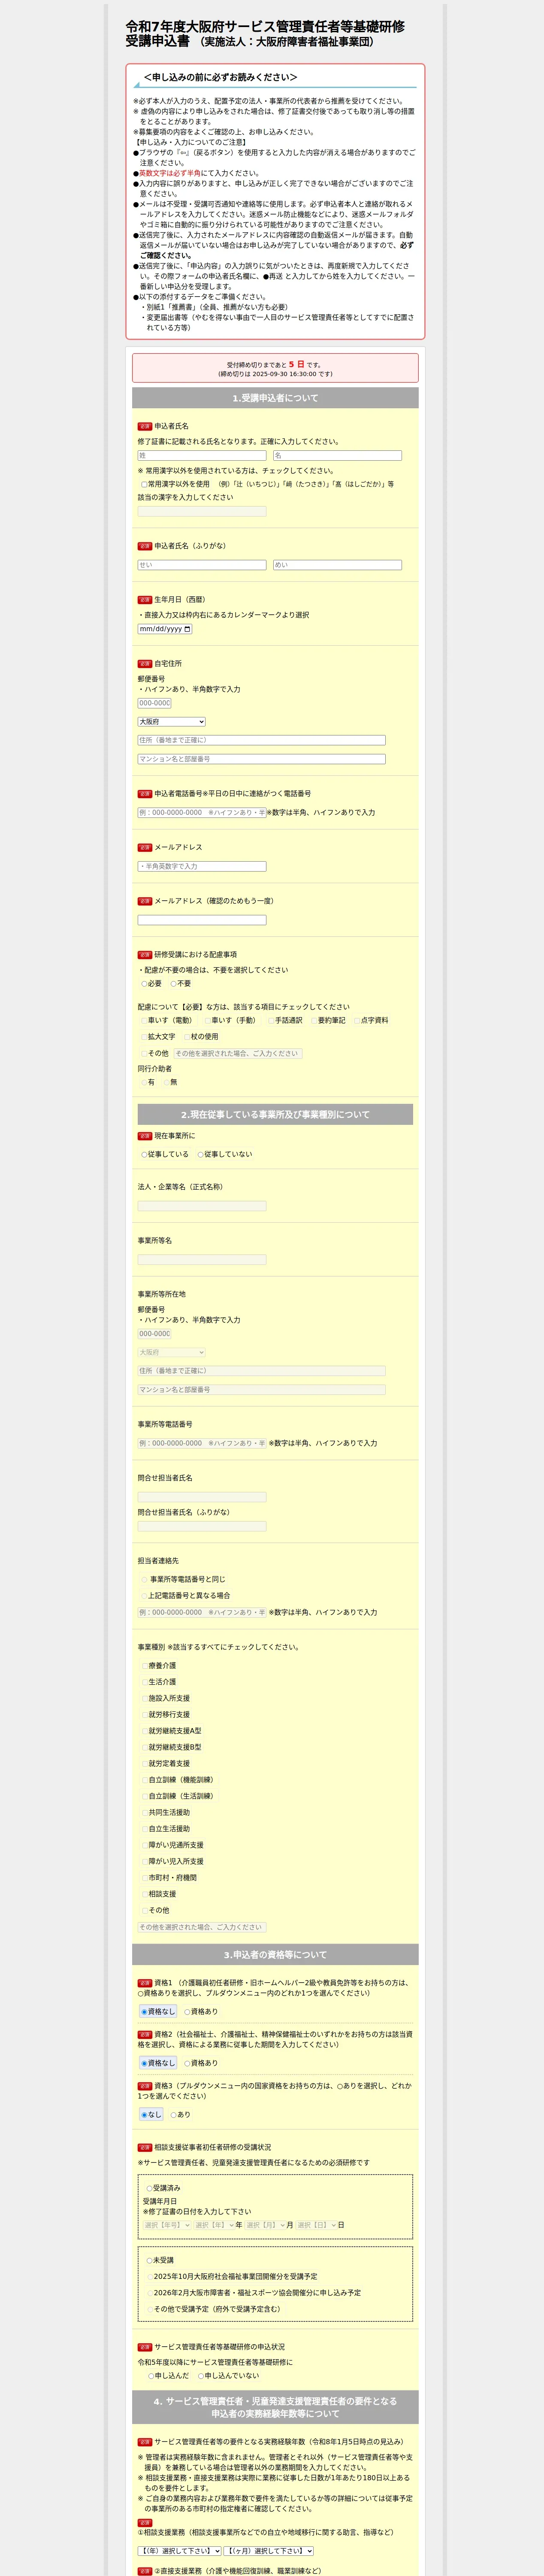The height and width of the screenshot is (2576, 544).
Task: Check the 車いす(手動) checkbox
Action: click(x=208, y=1021)
